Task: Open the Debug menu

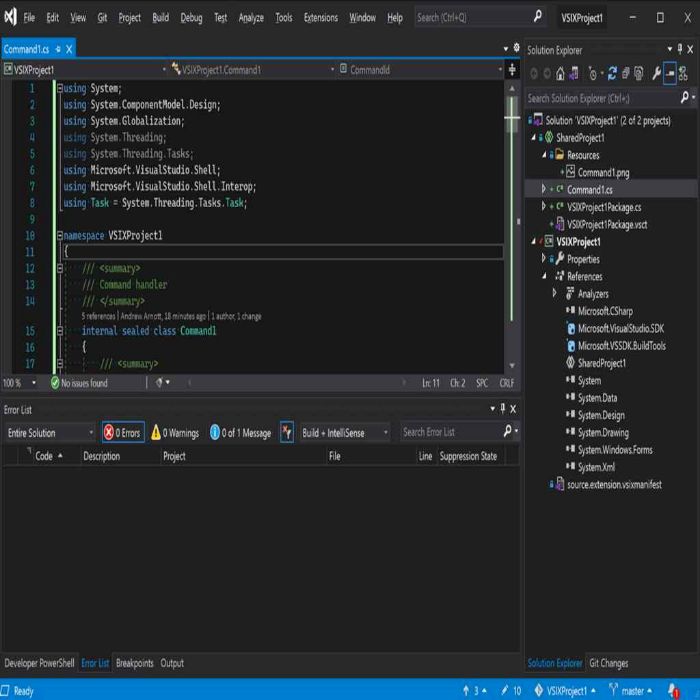Action: click(191, 17)
